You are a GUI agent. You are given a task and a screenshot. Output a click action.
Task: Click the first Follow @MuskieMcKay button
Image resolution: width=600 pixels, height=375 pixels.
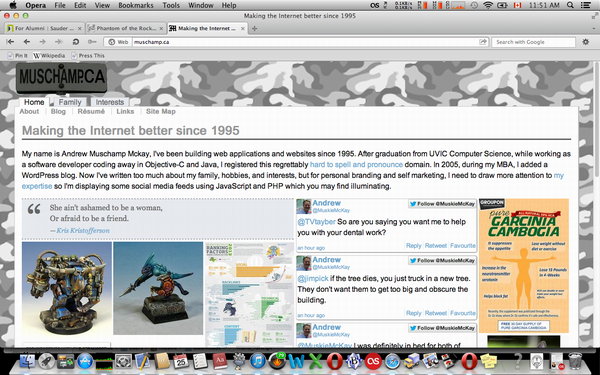tap(442, 204)
